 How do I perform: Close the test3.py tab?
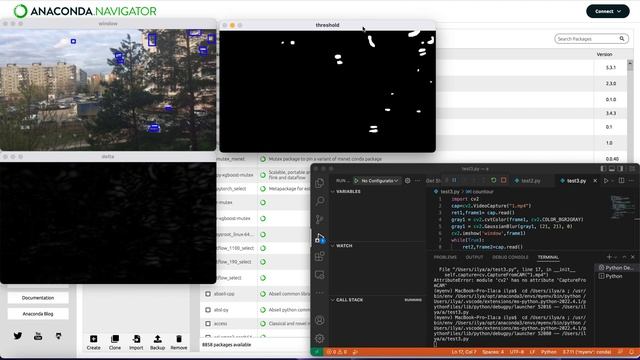[595, 180]
